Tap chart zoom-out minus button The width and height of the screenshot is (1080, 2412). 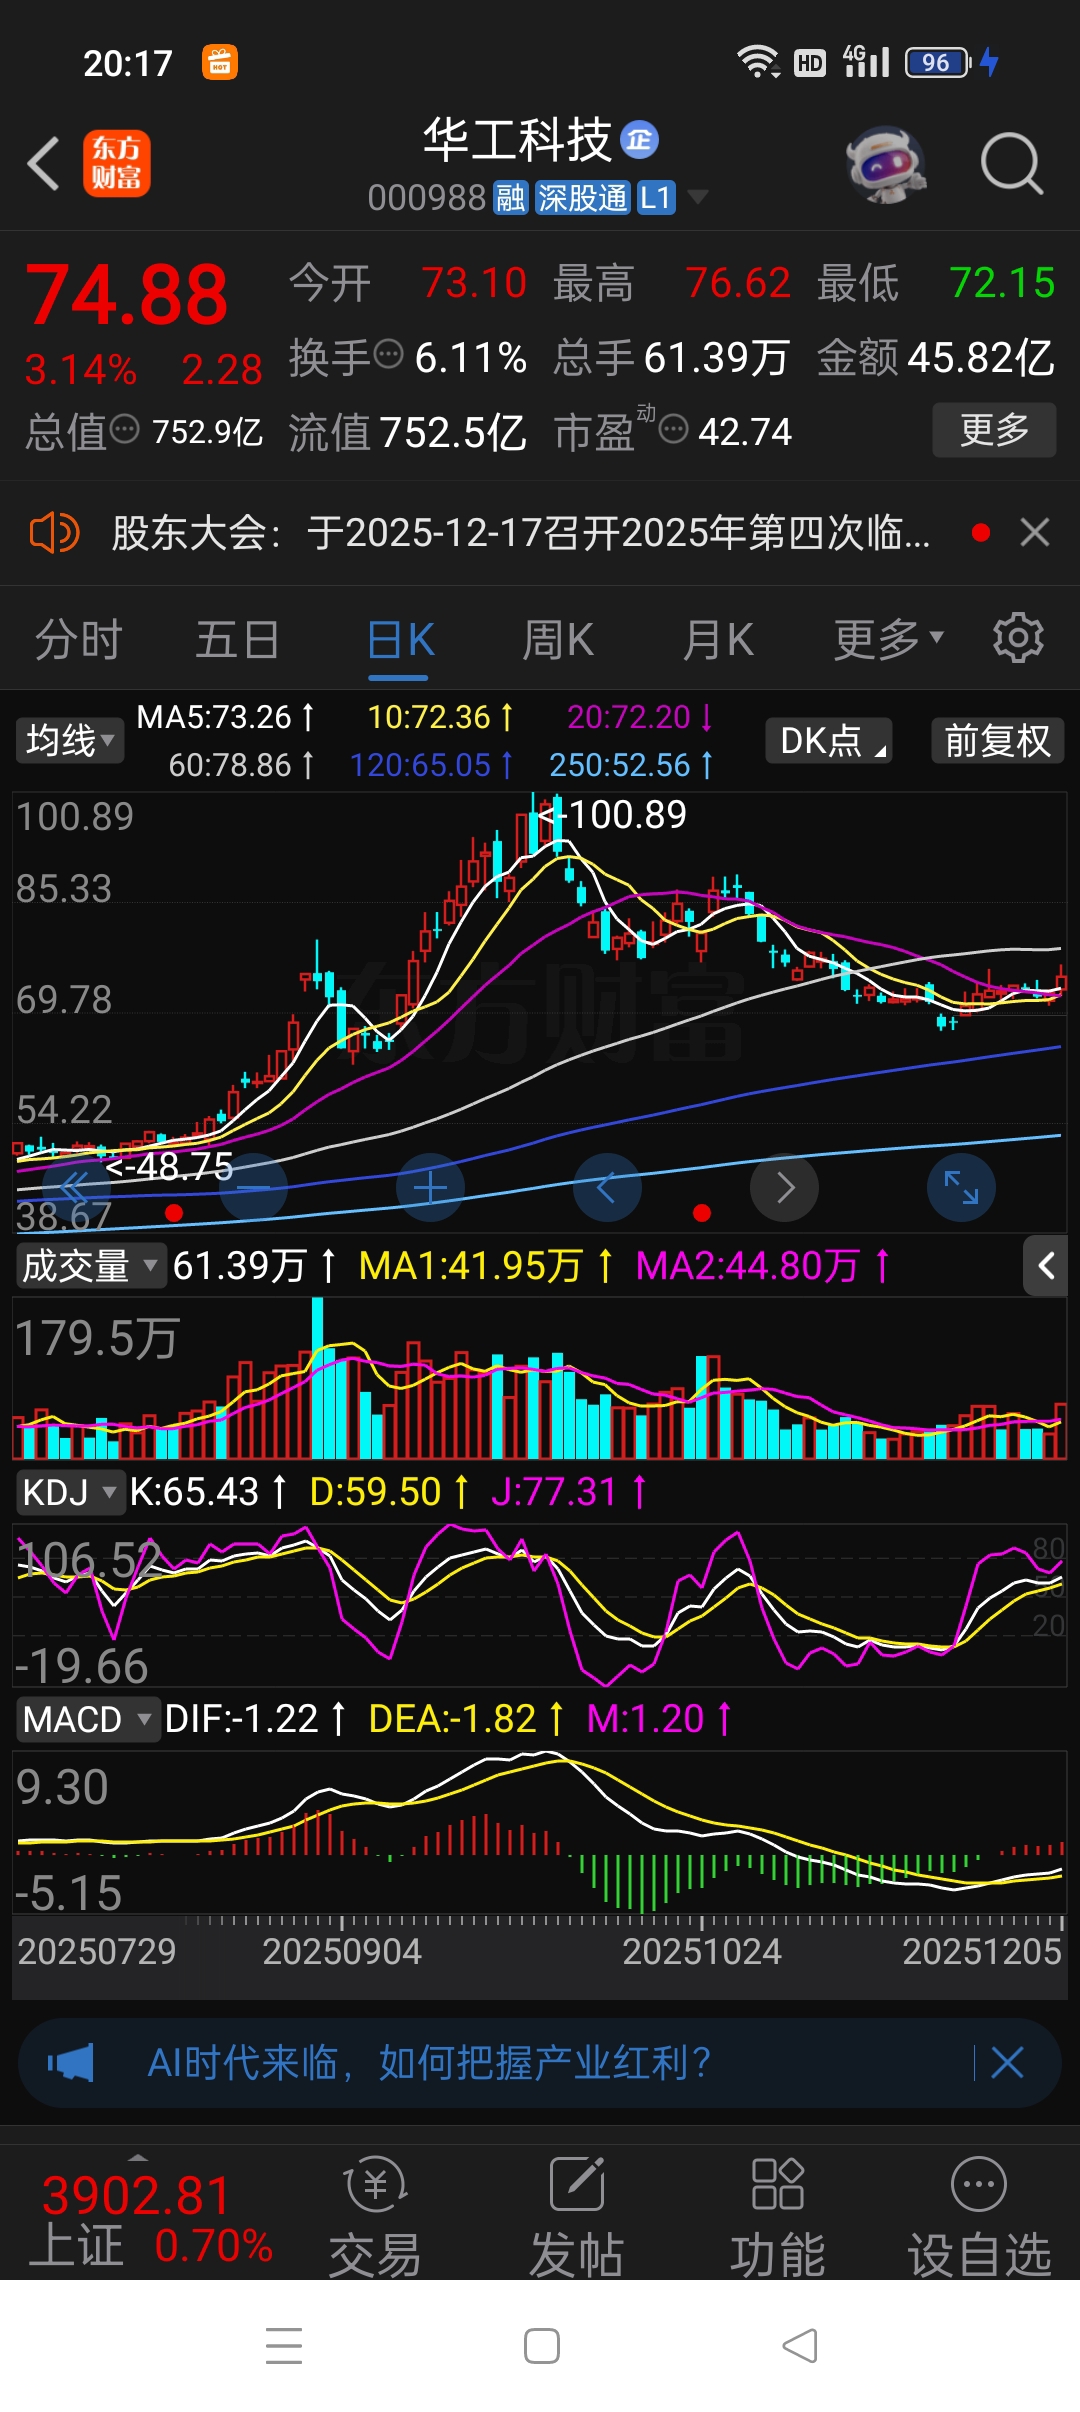pos(254,1188)
